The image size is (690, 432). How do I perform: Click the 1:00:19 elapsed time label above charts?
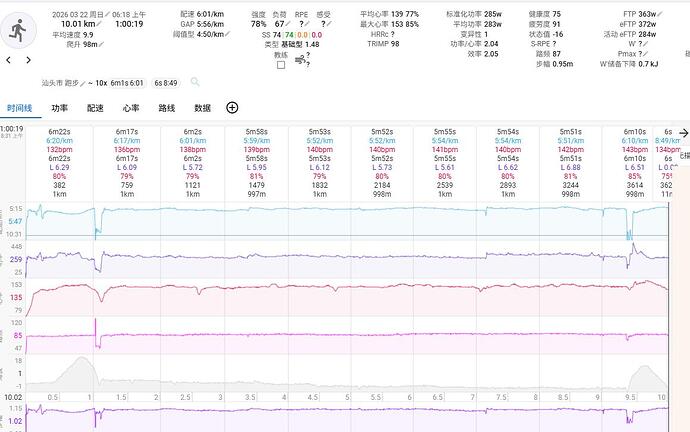pos(12,129)
